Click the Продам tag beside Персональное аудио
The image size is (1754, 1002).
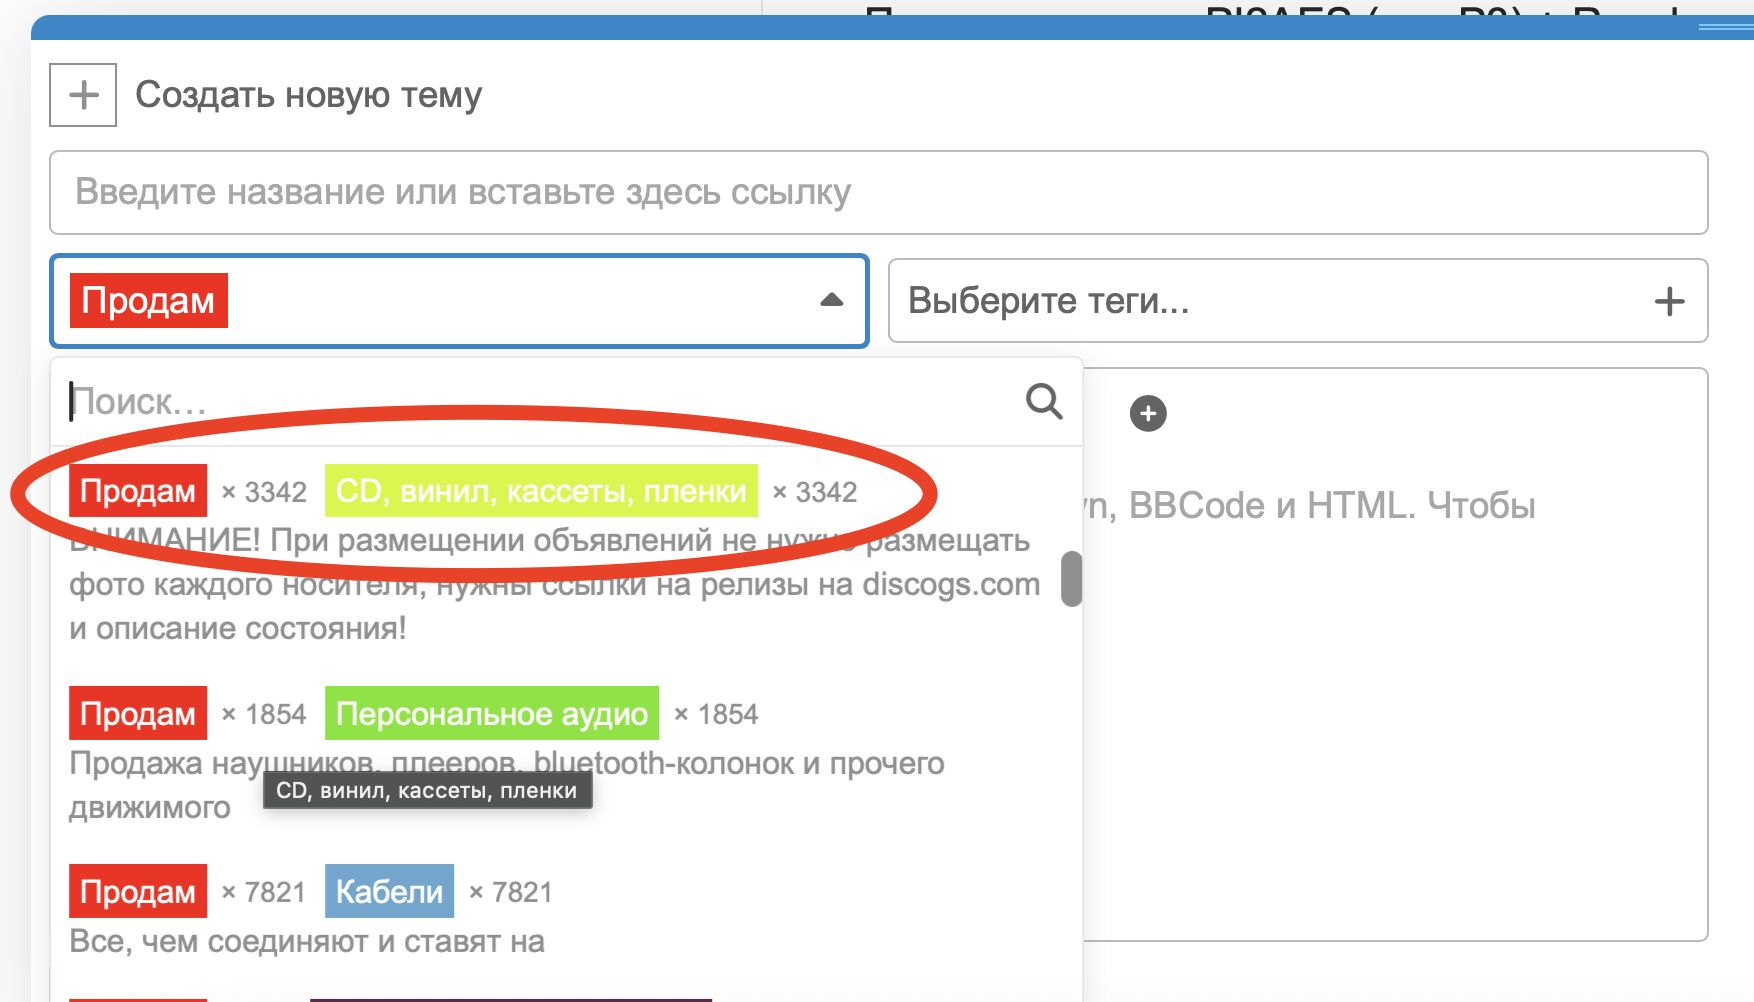(138, 713)
